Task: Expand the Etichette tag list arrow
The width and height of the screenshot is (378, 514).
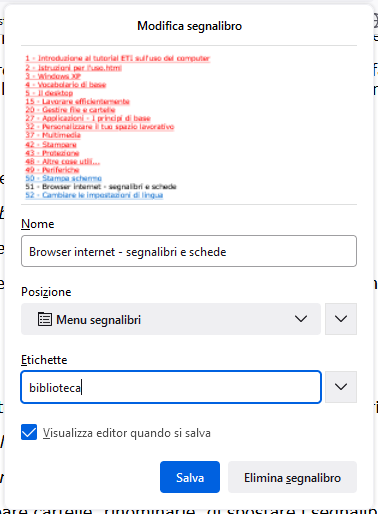Action: point(341,387)
